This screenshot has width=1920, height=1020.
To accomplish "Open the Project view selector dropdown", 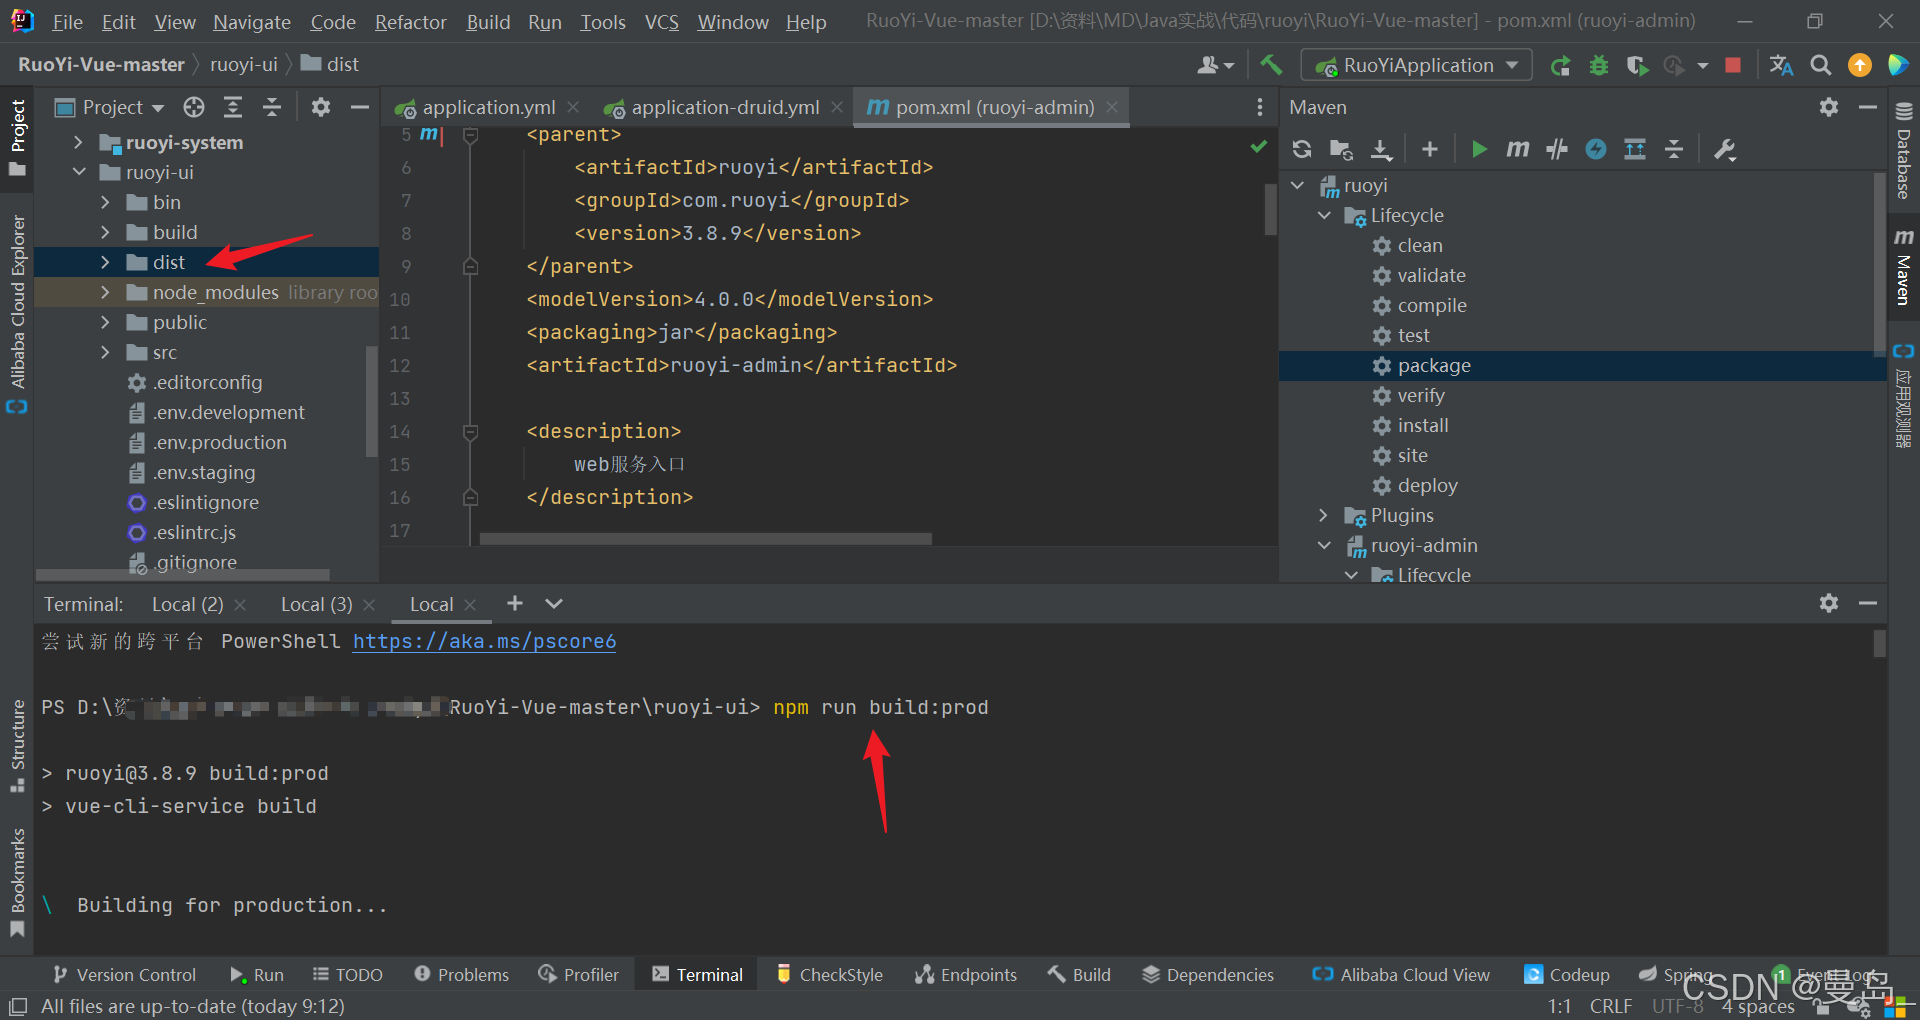I will [x=109, y=107].
